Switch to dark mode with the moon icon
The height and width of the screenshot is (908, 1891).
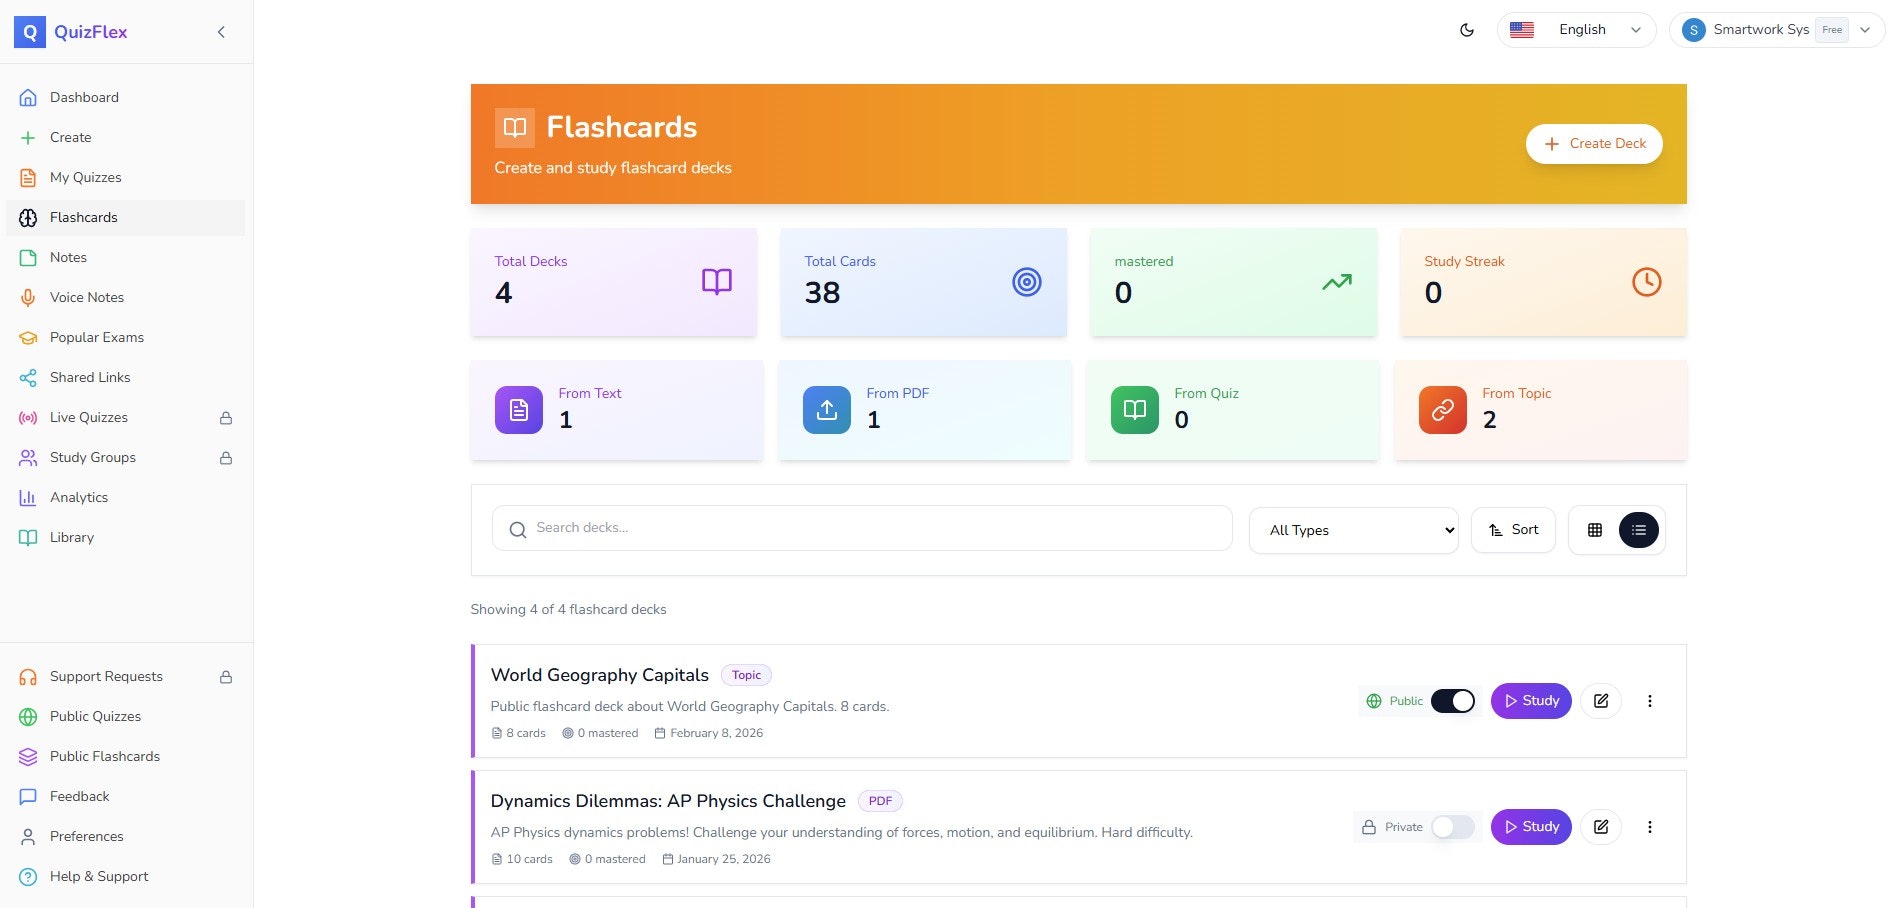(1466, 29)
